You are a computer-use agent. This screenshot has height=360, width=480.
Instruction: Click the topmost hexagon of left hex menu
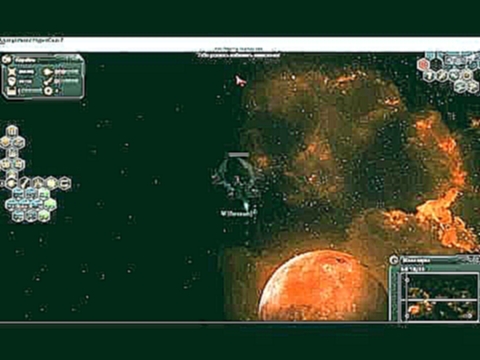click(12, 131)
